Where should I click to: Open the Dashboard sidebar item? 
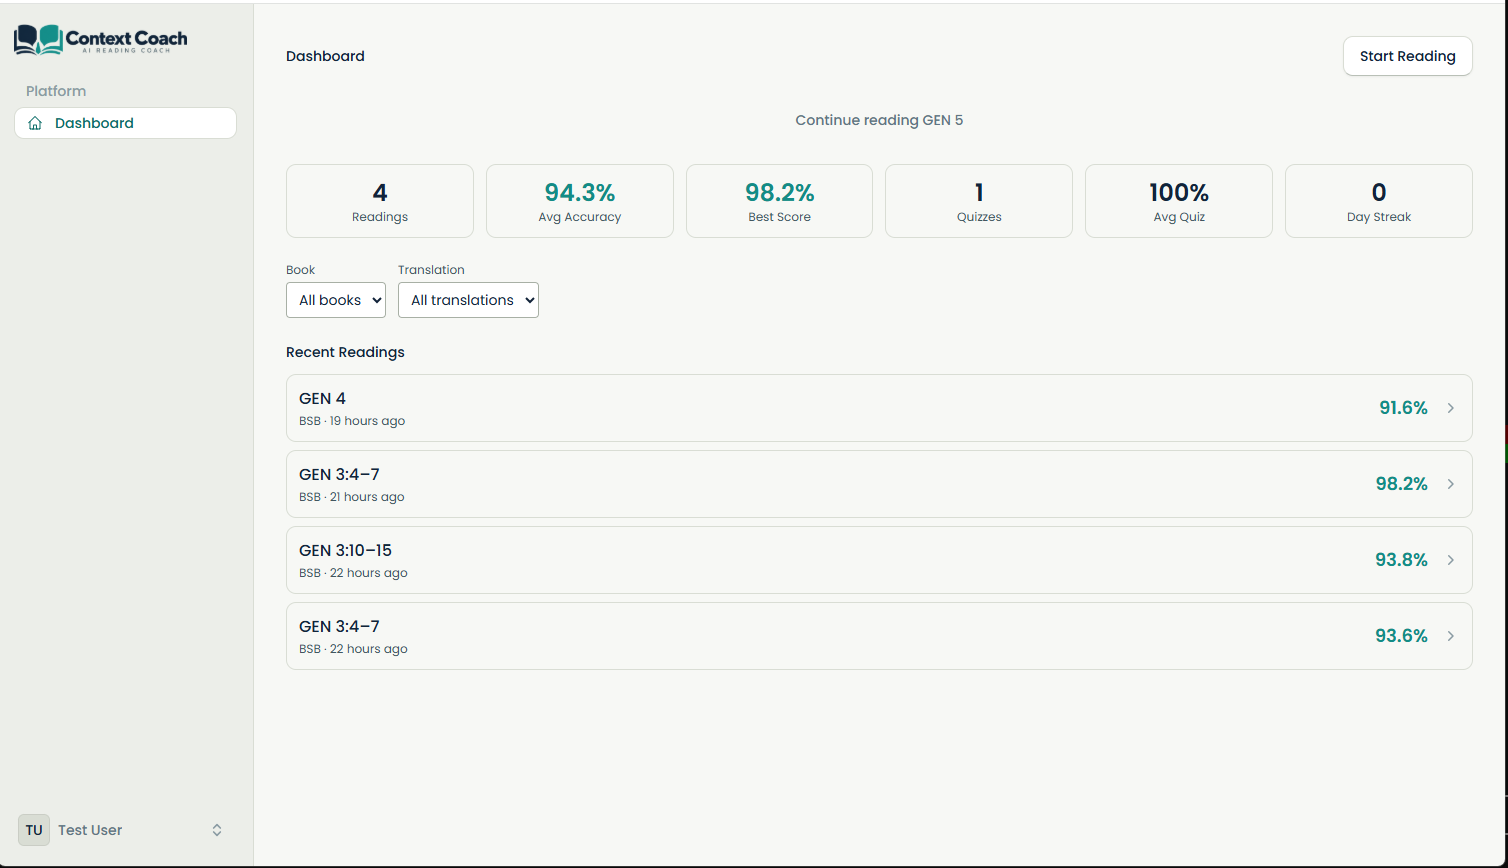click(125, 123)
